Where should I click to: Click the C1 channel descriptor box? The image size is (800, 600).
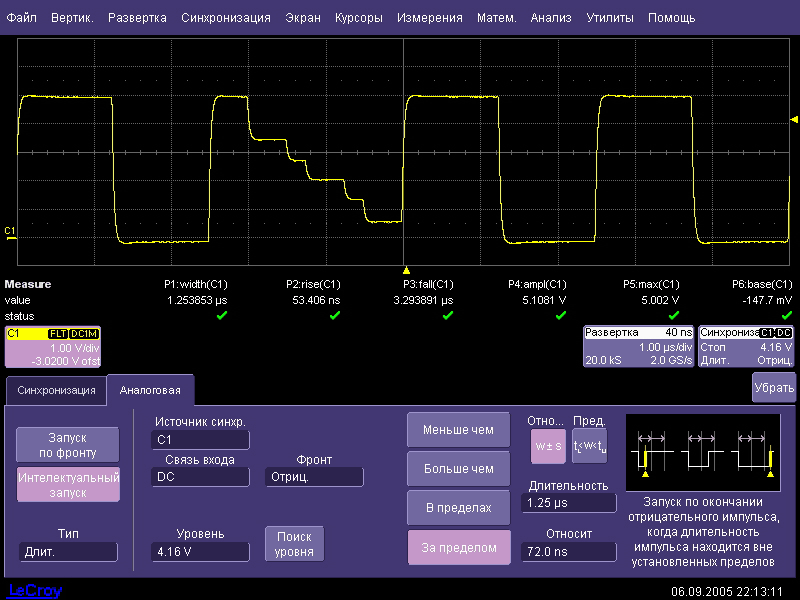pos(52,346)
